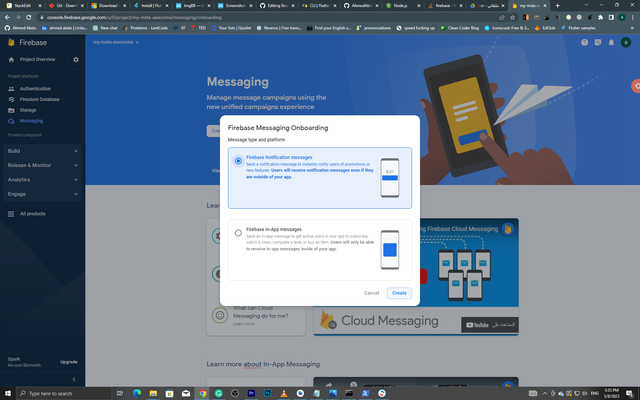Click the Authentication people icon

11,89
